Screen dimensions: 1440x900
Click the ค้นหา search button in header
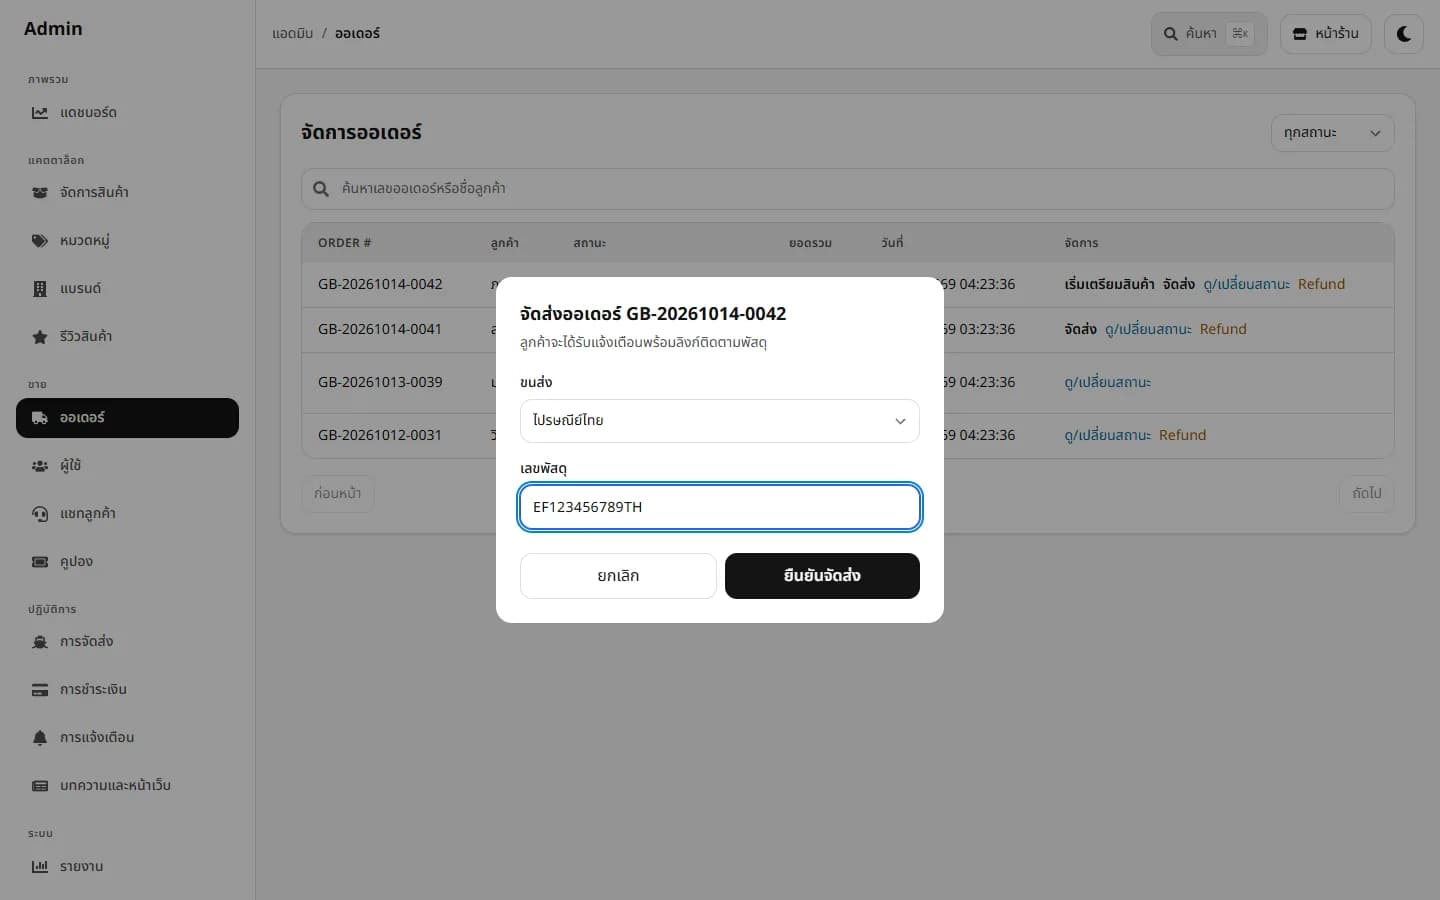click(x=1209, y=34)
